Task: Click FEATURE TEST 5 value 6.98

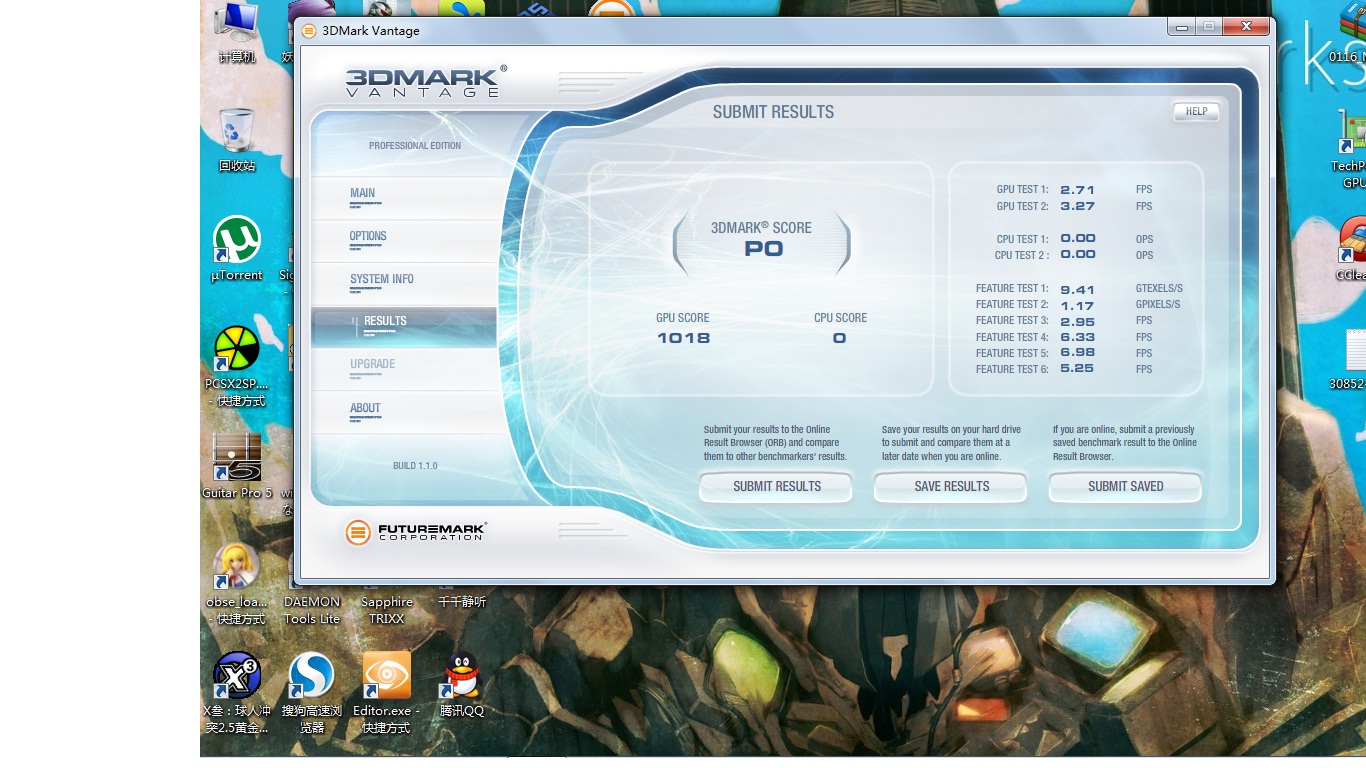Action: (1078, 353)
